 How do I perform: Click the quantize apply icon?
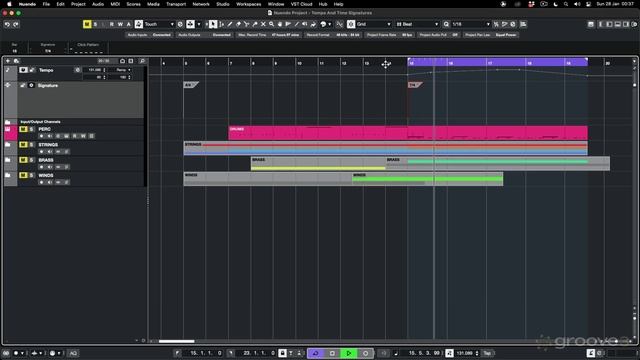coord(447,24)
